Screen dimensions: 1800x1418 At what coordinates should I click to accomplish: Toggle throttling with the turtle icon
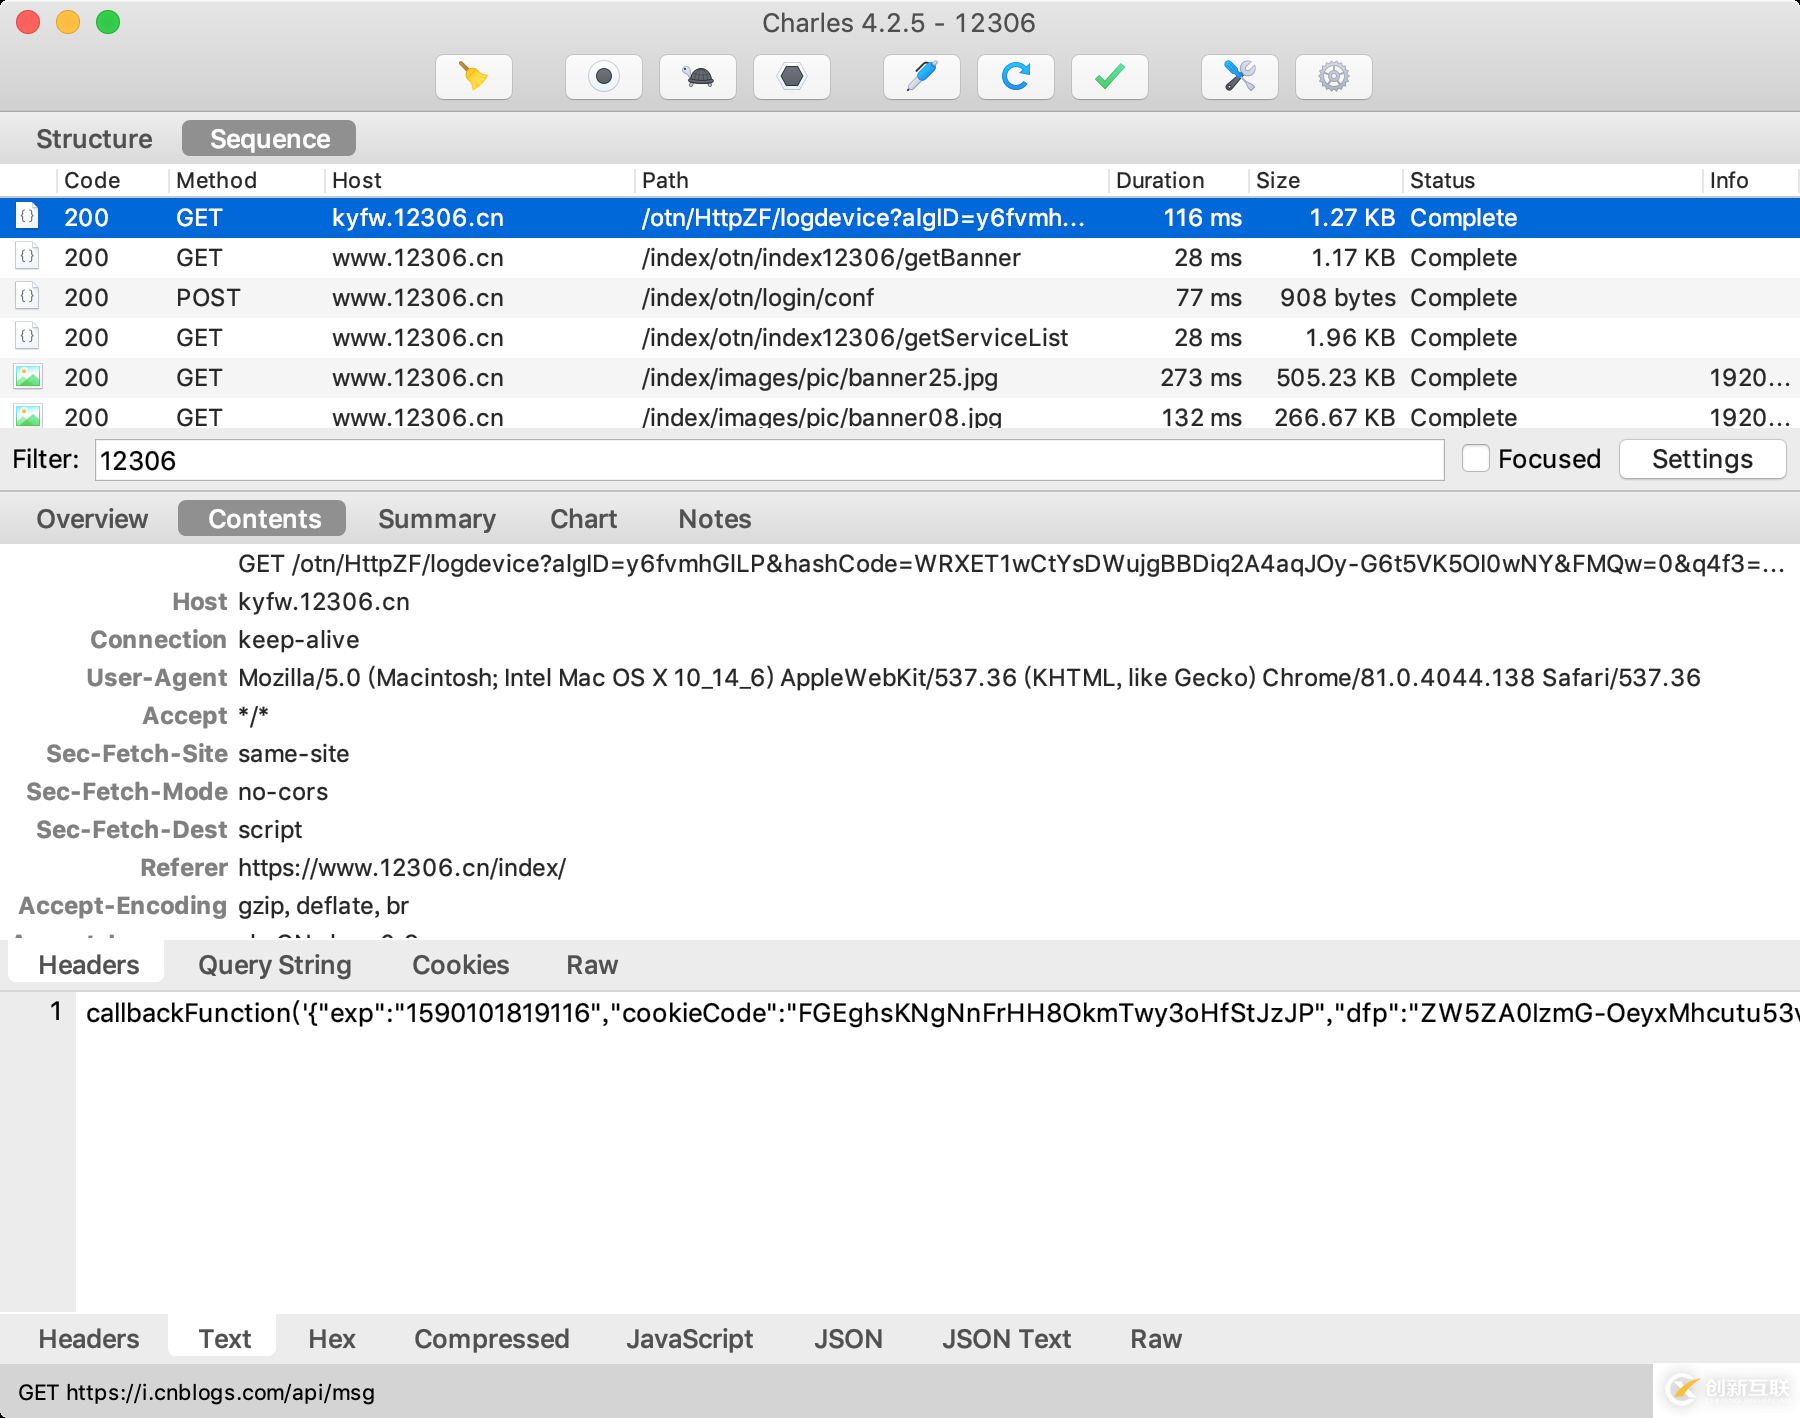(x=697, y=77)
